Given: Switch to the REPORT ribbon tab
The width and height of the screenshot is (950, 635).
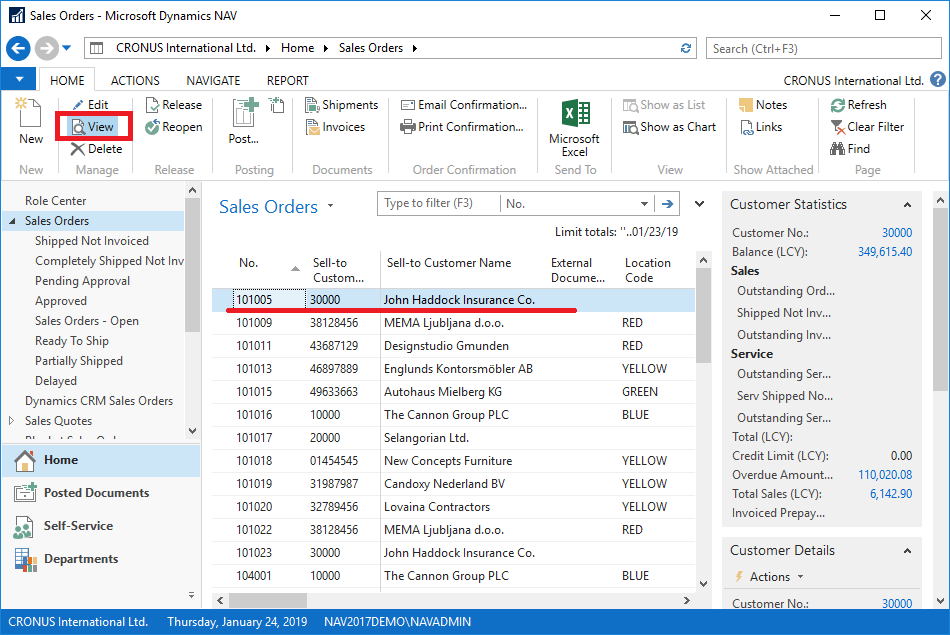Looking at the screenshot, I should point(288,80).
